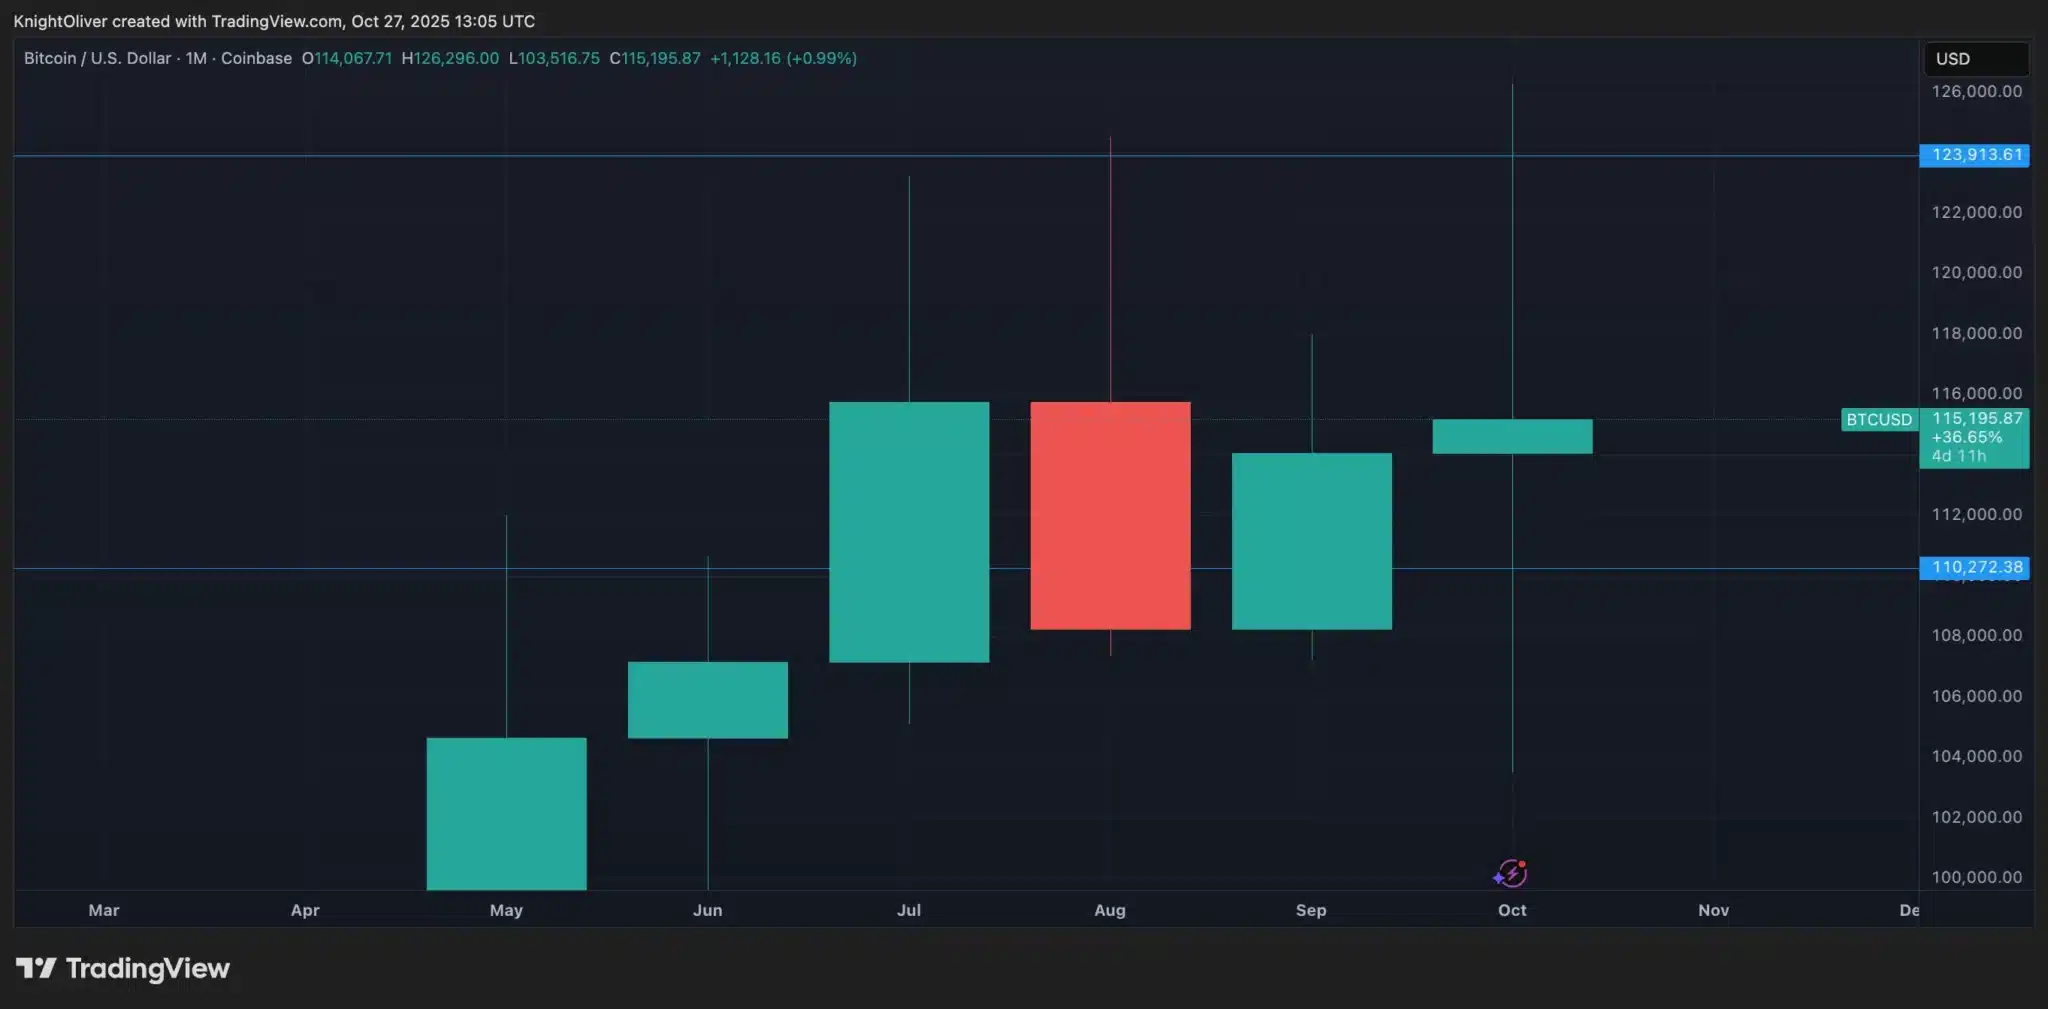This screenshot has height=1009, width=2048.
Task: Click the 110,272.38 price line label
Action: pyautogui.click(x=1974, y=568)
